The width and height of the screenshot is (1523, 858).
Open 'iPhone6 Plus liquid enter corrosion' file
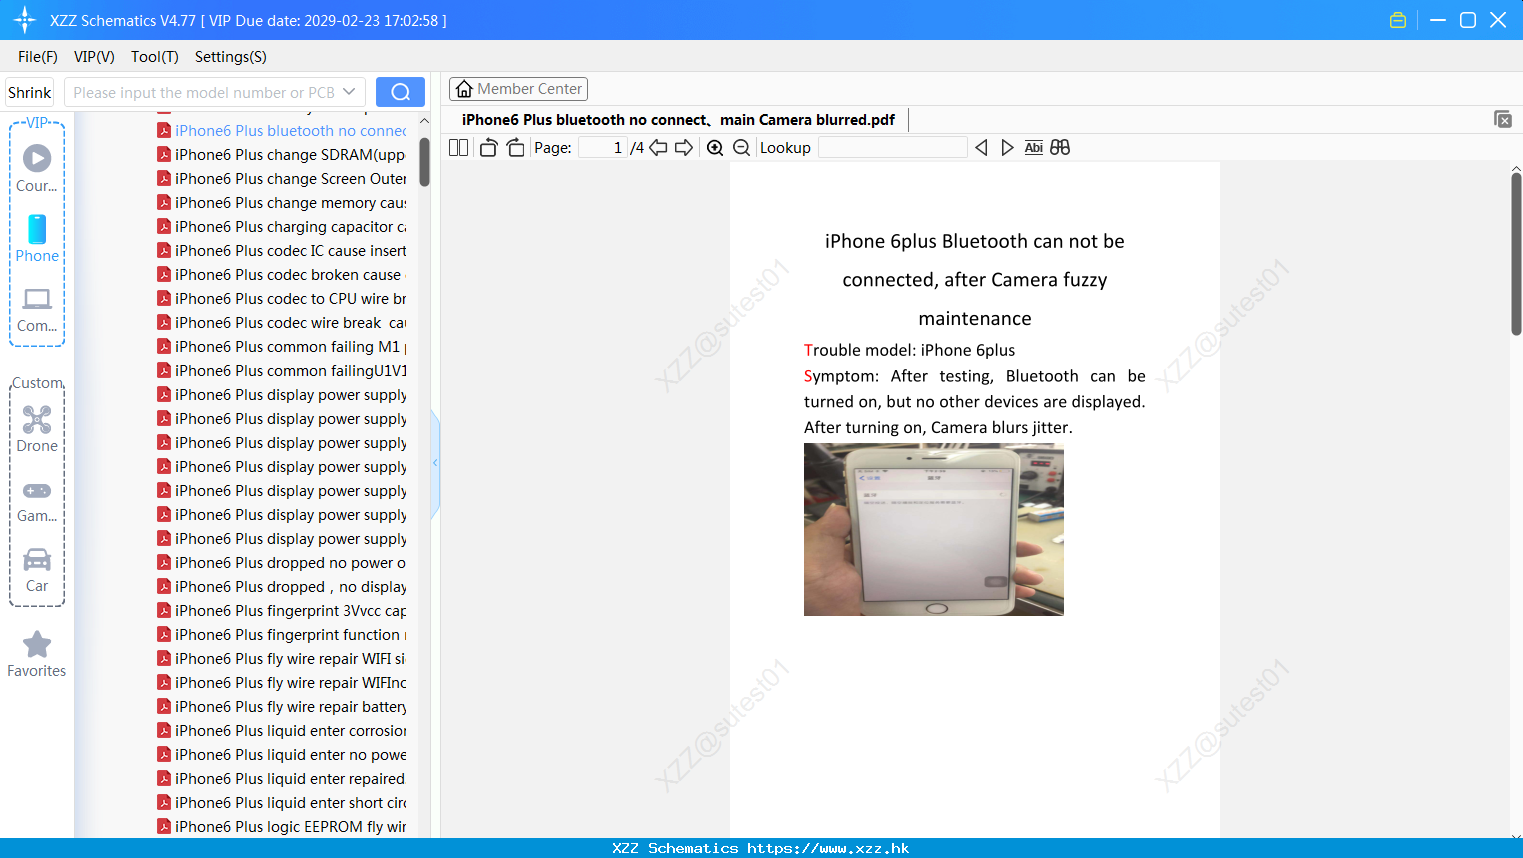click(282, 730)
